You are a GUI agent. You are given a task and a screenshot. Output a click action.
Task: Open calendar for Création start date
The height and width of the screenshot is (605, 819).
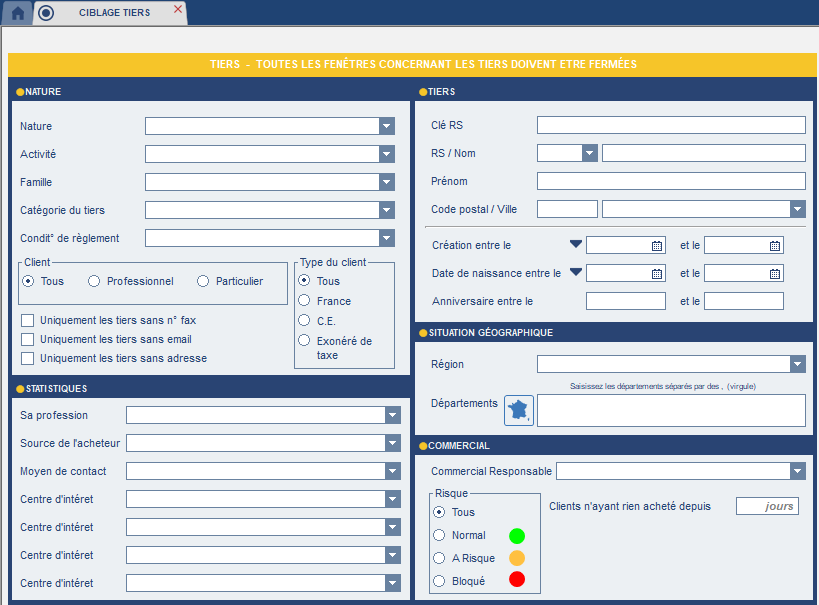pos(657,246)
